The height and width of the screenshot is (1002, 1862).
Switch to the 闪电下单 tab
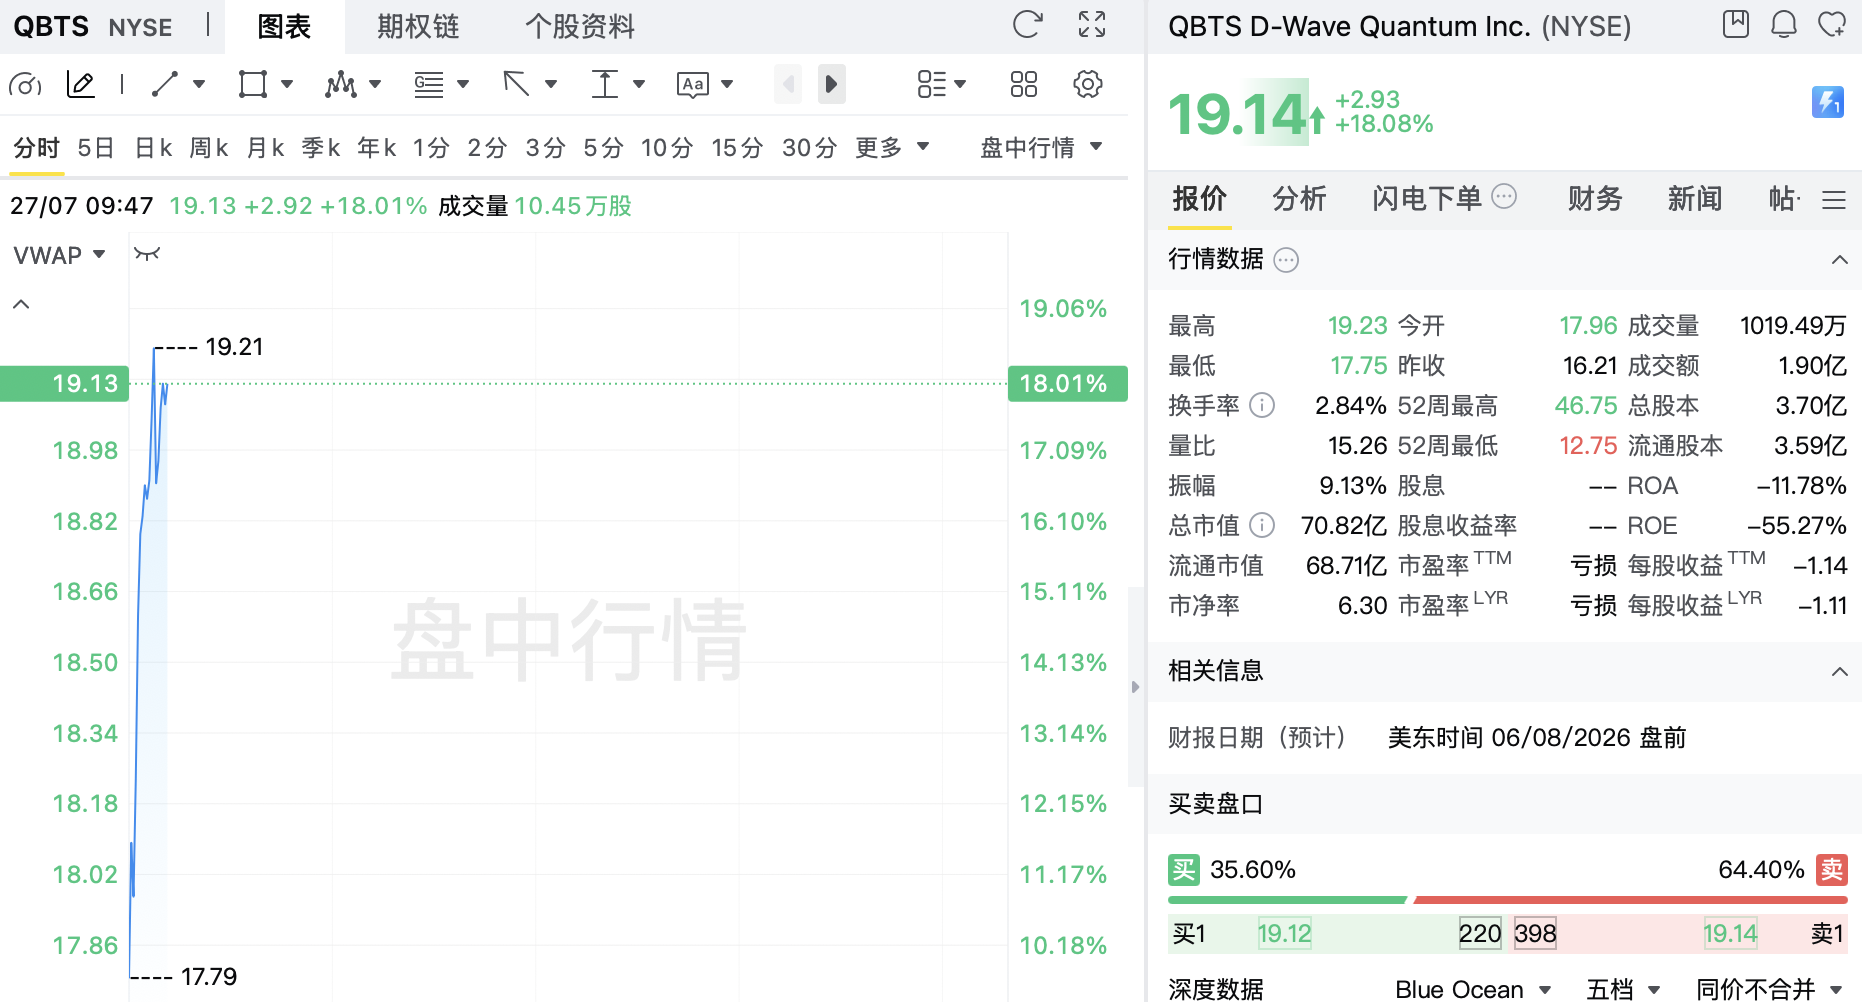click(1427, 199)
